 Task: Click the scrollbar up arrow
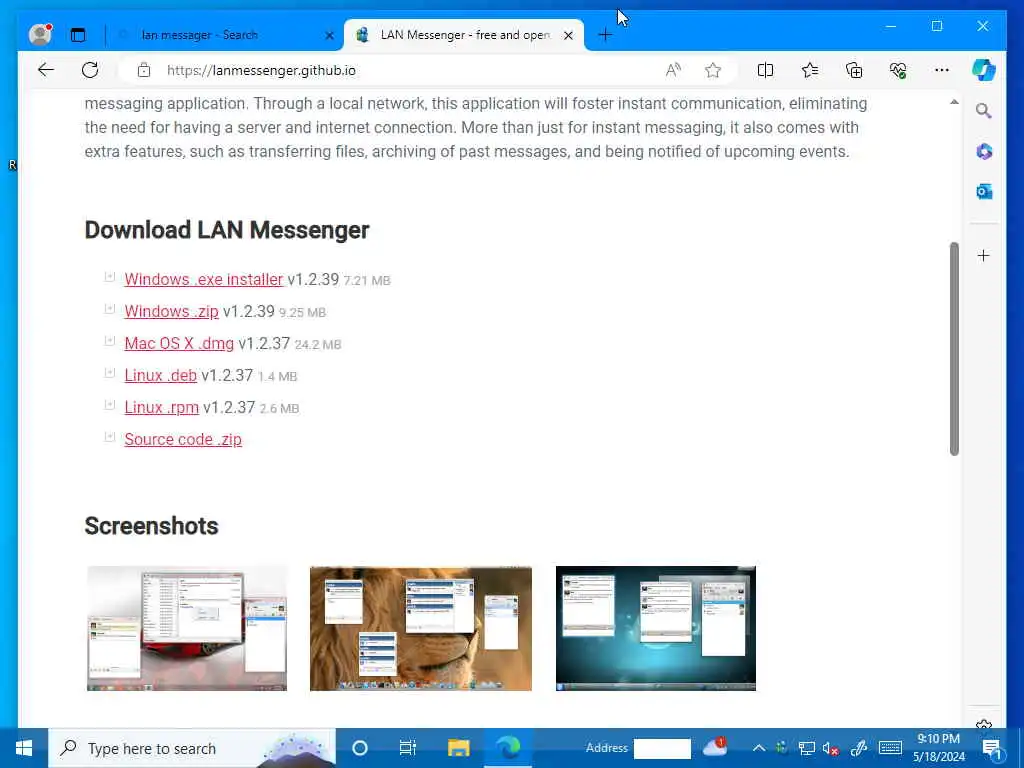point(954,102)
